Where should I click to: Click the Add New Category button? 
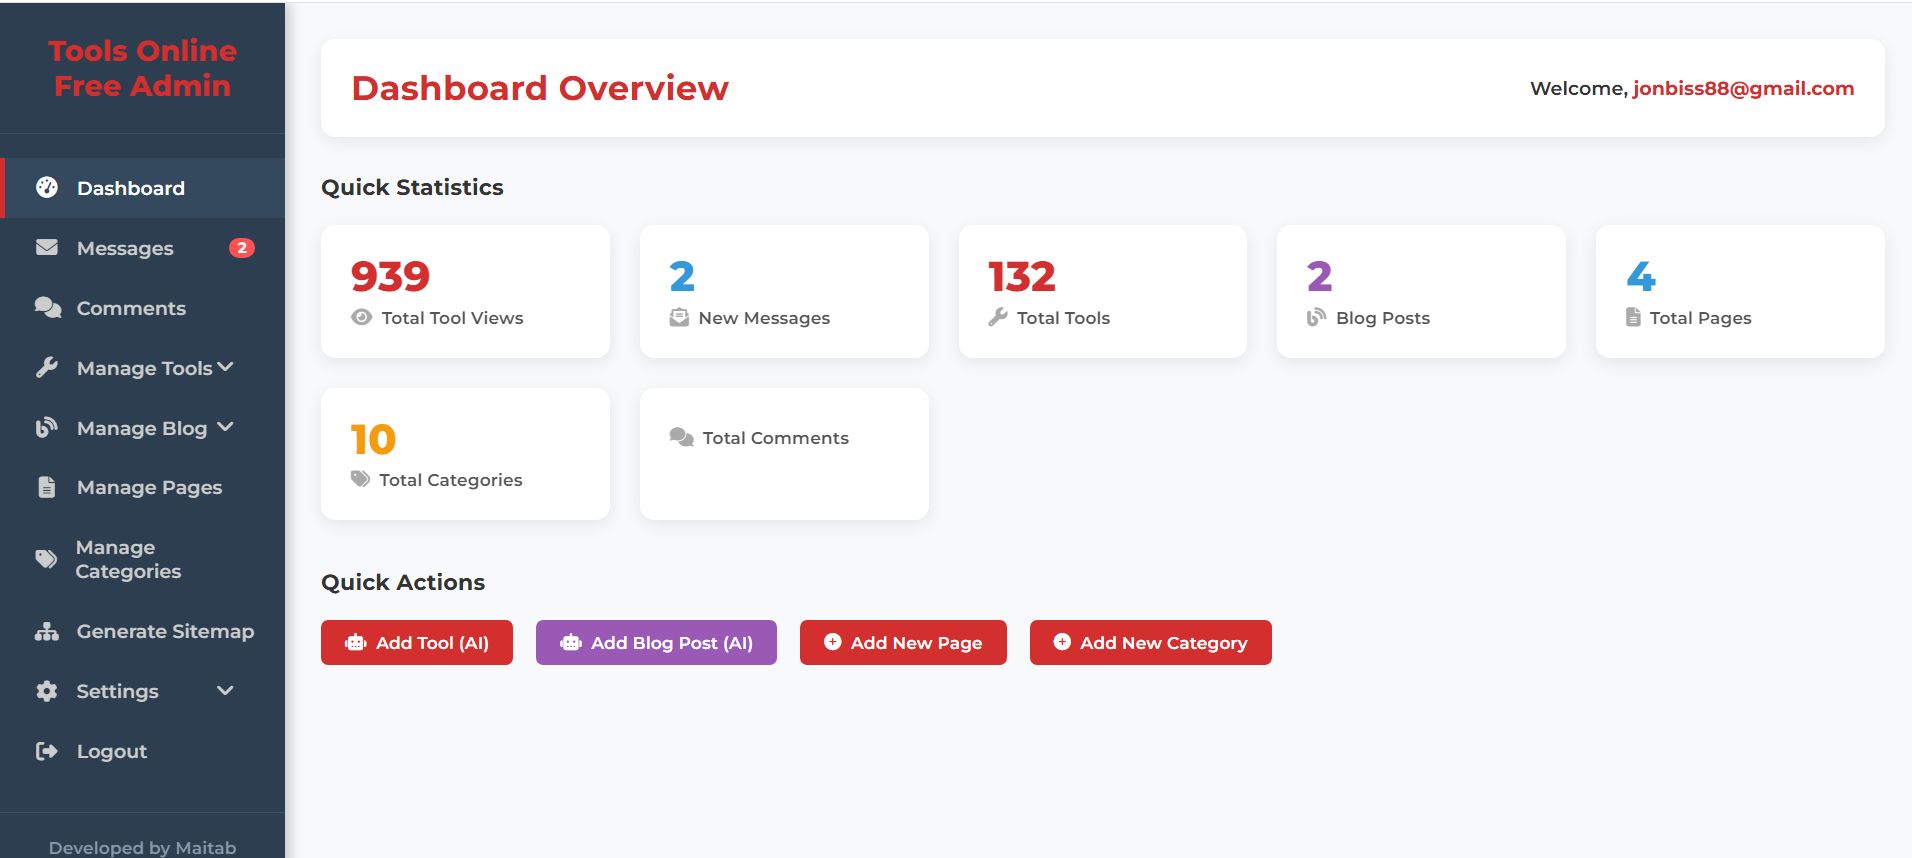pos(1150,642)
